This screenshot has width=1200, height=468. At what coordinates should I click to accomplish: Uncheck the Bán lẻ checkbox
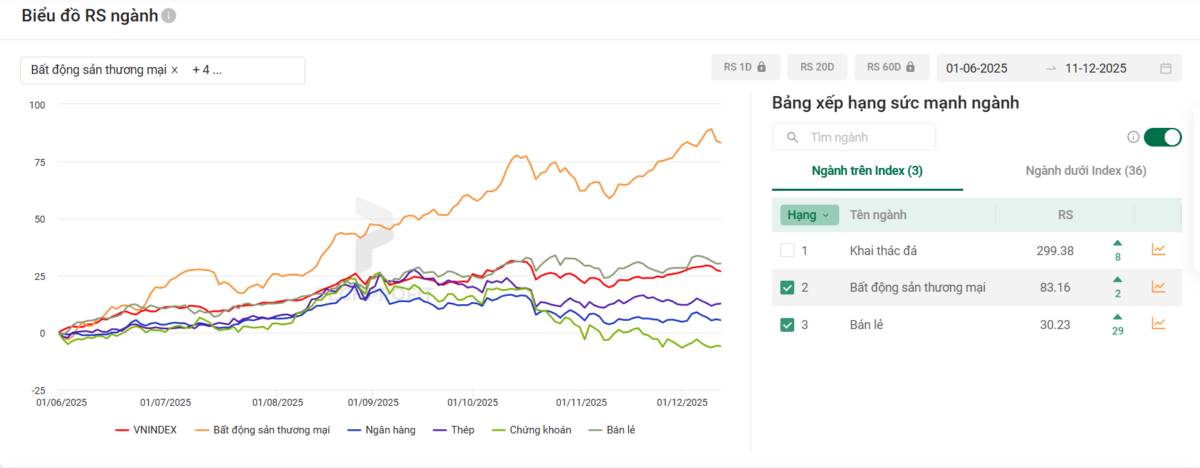tap(787, 324)
